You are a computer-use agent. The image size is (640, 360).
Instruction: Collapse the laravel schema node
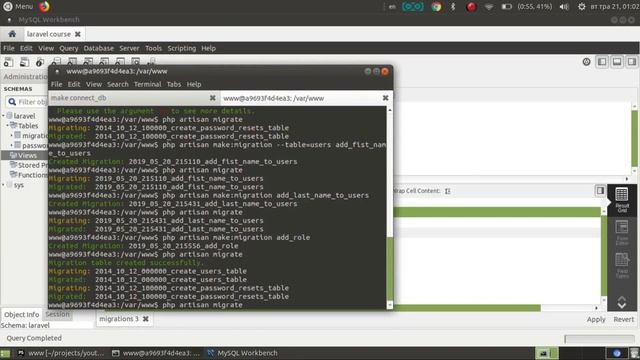[3, 116]
